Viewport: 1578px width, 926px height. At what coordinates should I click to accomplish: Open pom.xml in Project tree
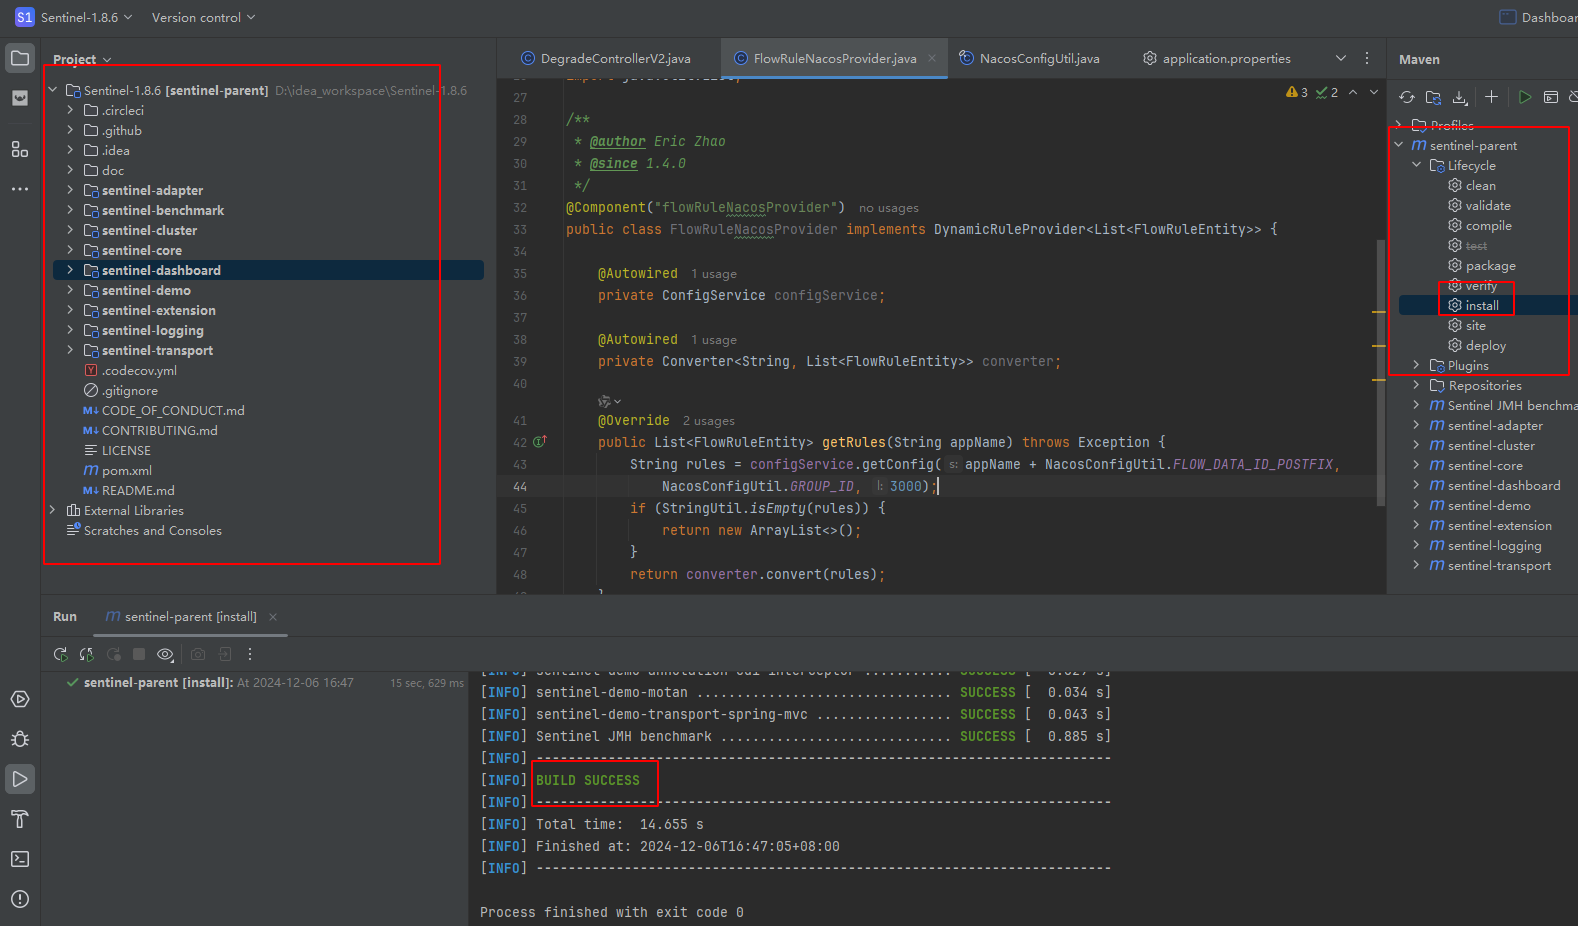coord(118,470)
